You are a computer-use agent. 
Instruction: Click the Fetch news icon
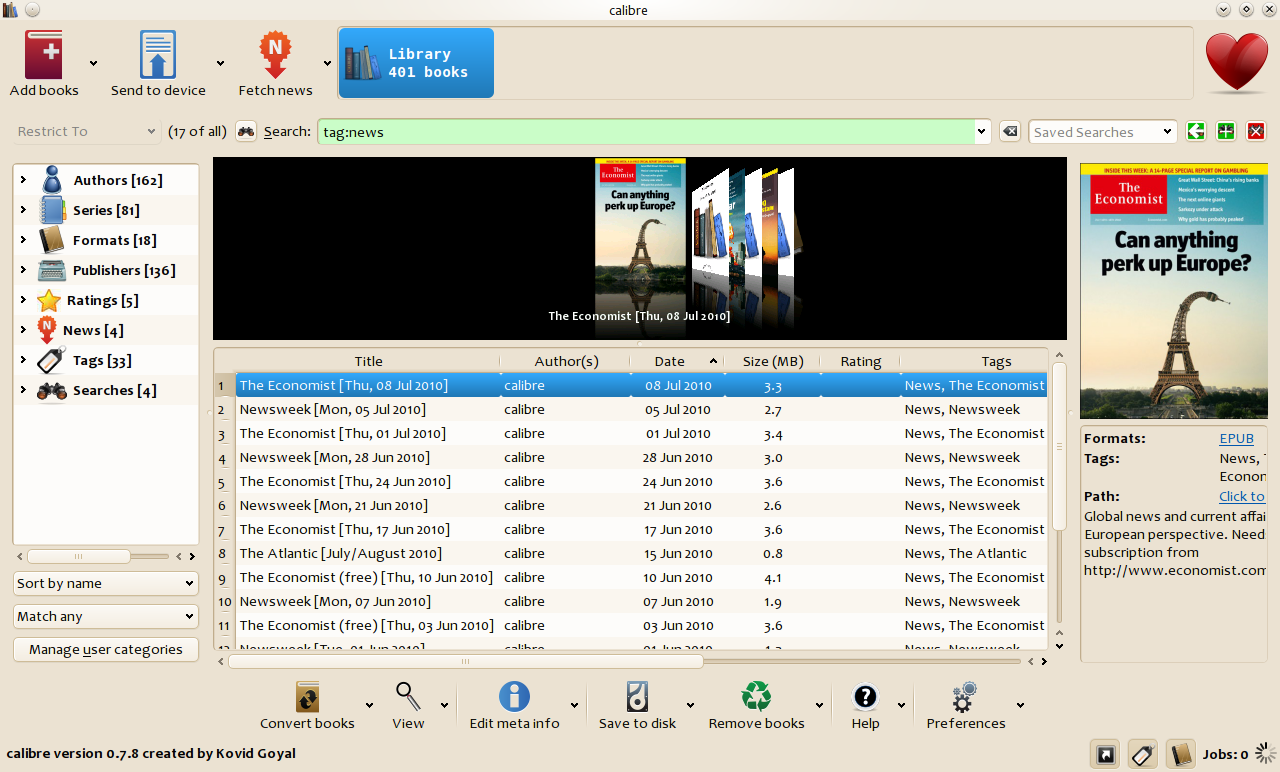pyautogui.click(x=275, y=54)
